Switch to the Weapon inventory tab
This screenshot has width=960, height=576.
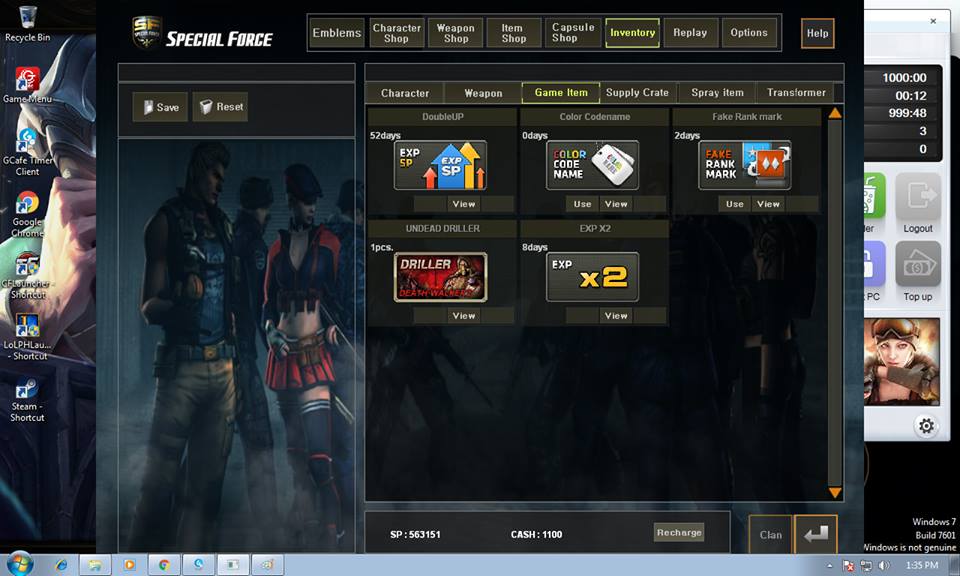(483, 93)
